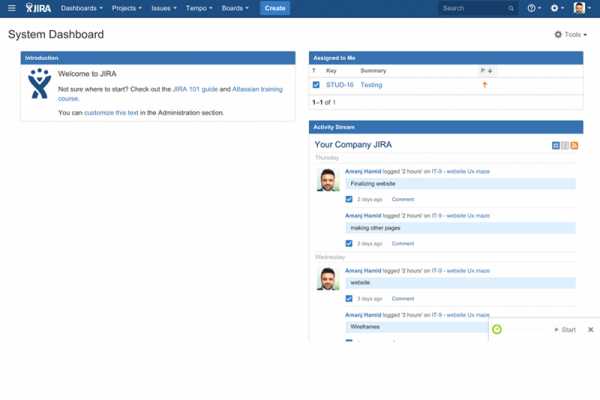Viewport: 600px width, 400px height.
Task: Click task icon under making other pages
Action: point(349,243)
